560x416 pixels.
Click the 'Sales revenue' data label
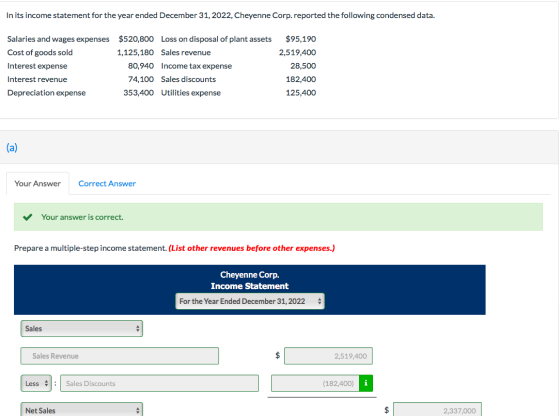186,52
